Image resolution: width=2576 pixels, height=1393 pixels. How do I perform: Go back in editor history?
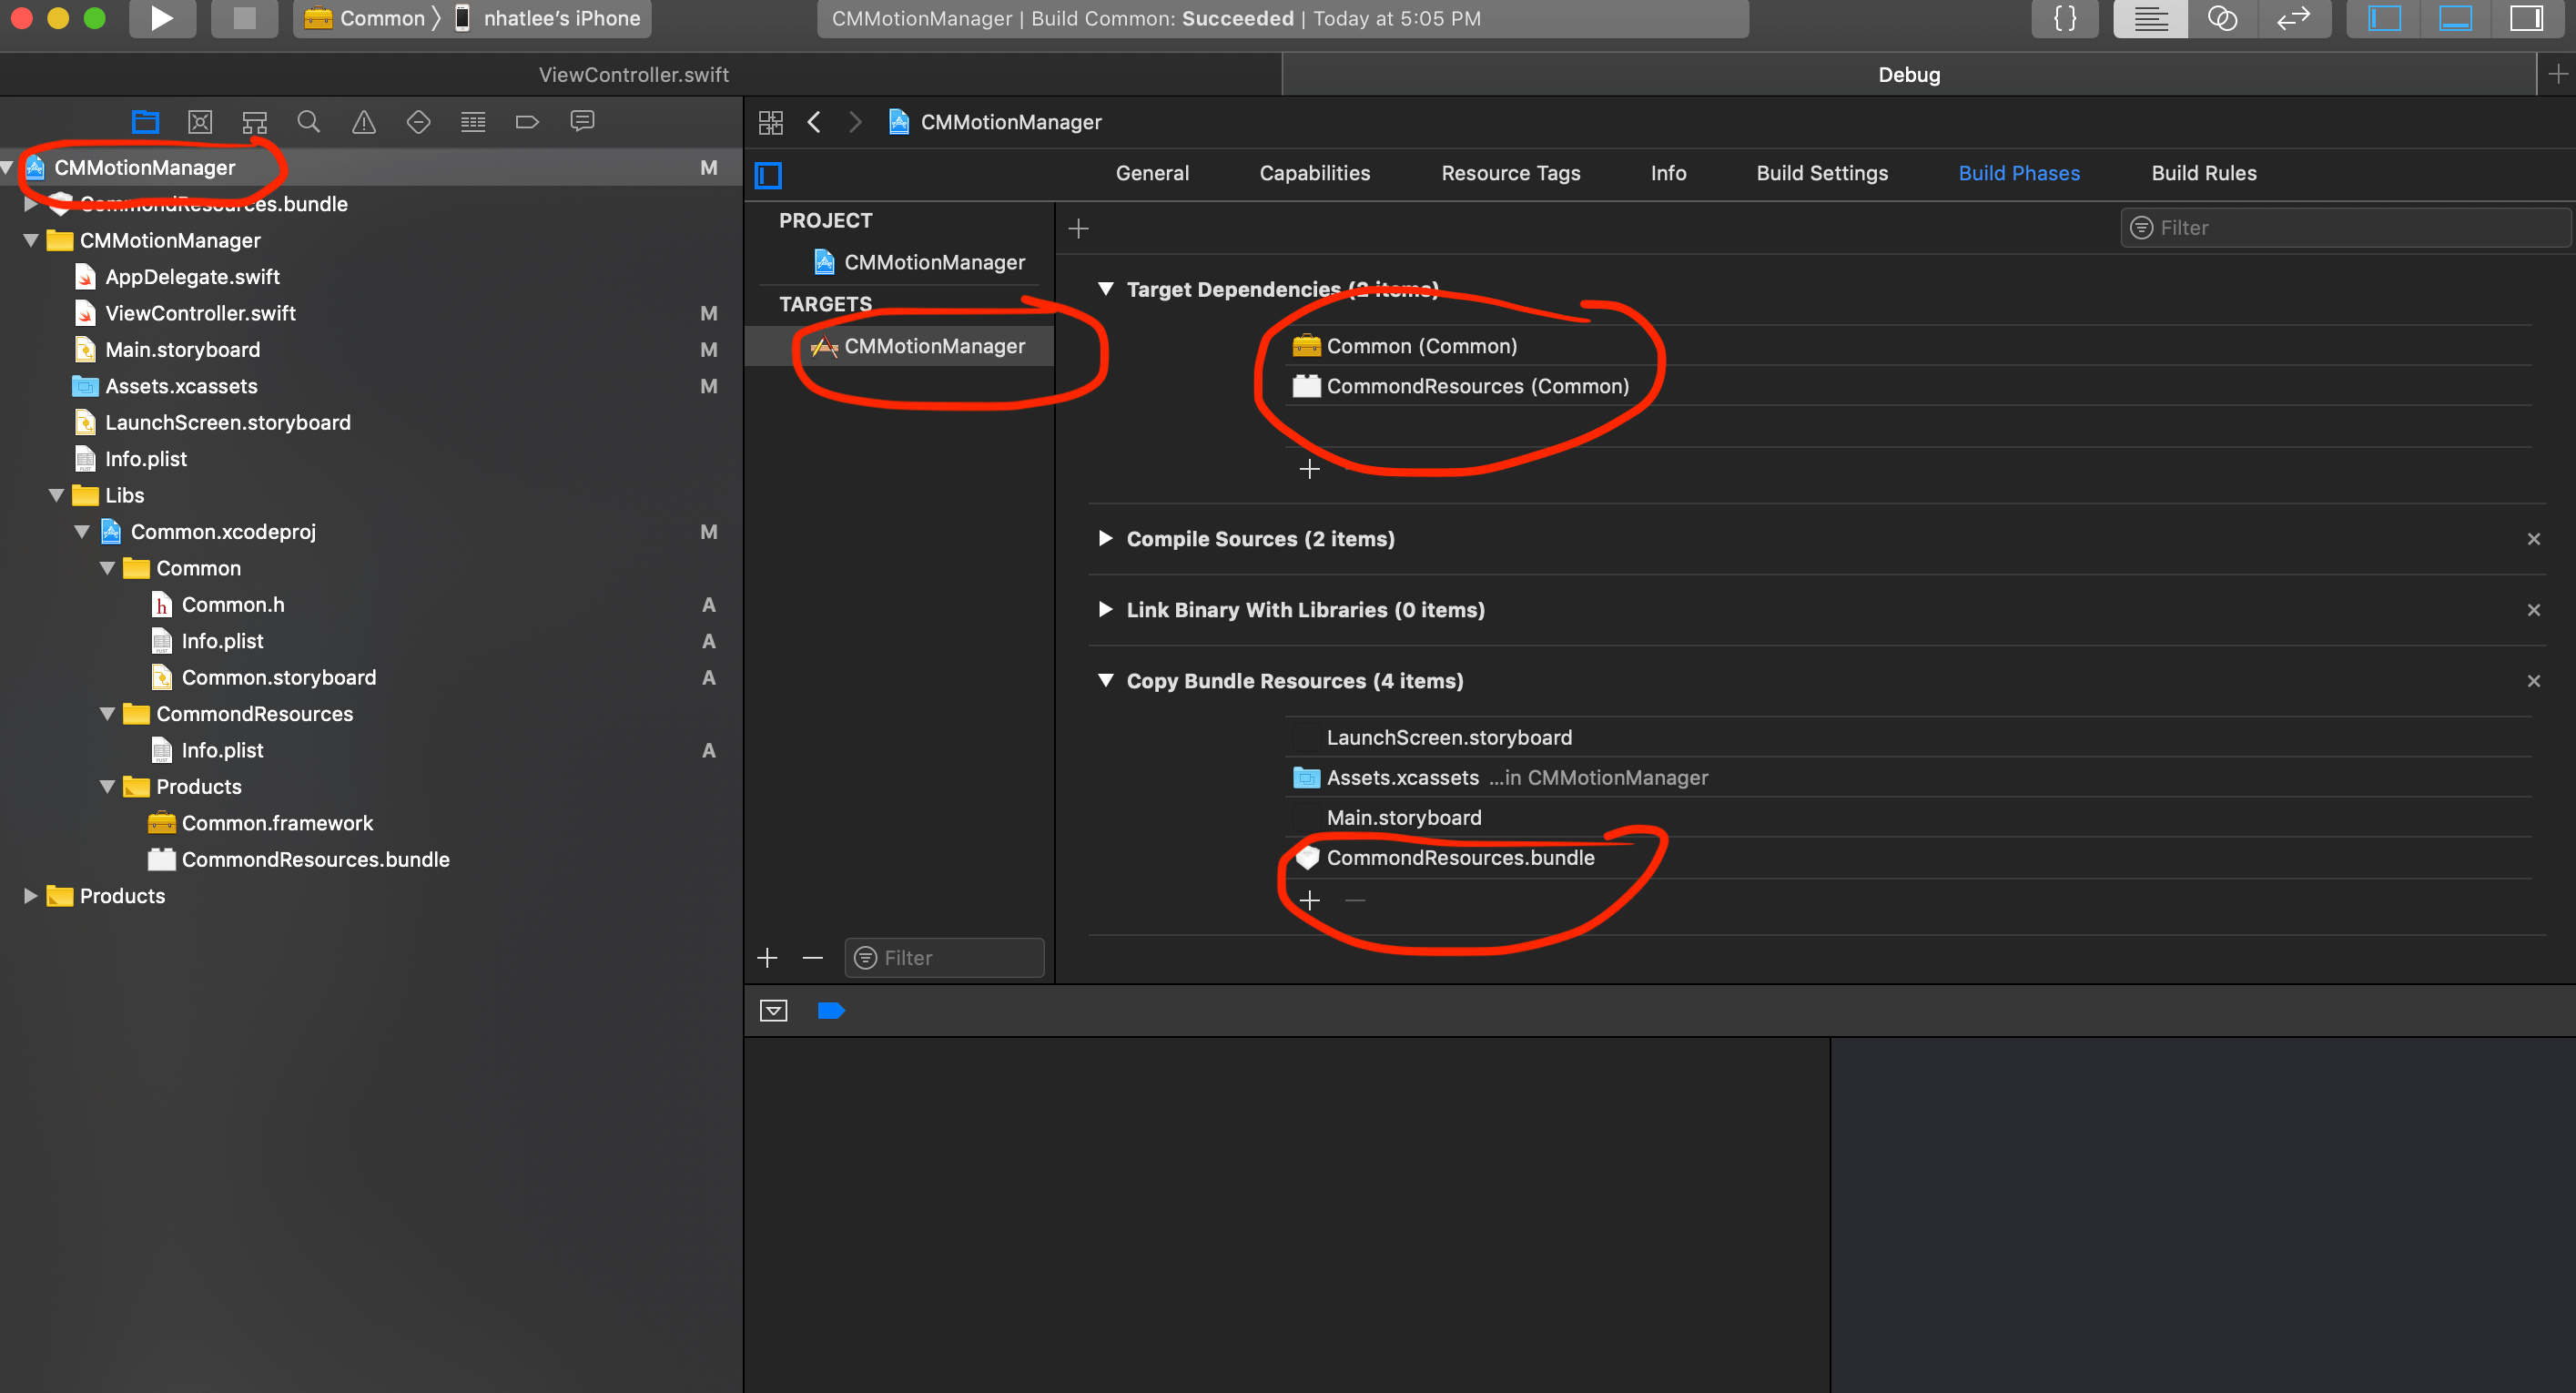814,122
